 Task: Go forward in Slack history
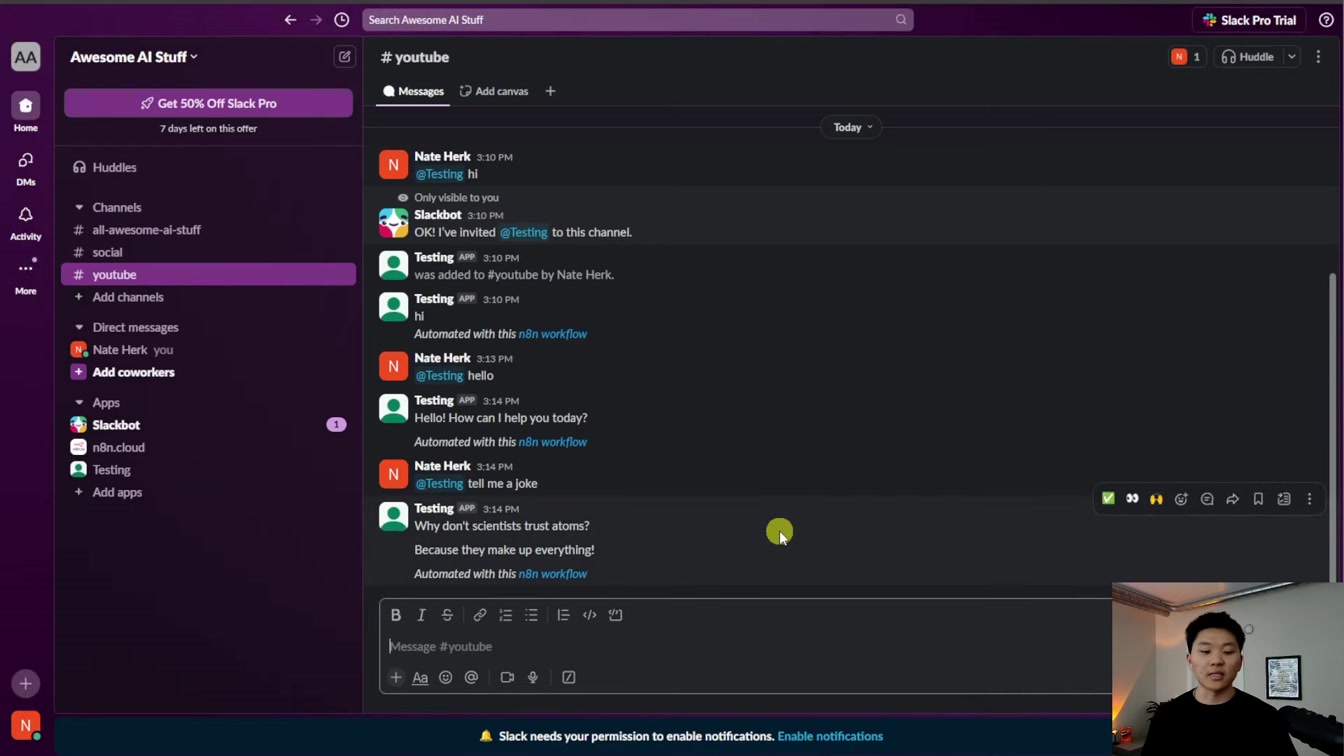click(x=316, y=20)
